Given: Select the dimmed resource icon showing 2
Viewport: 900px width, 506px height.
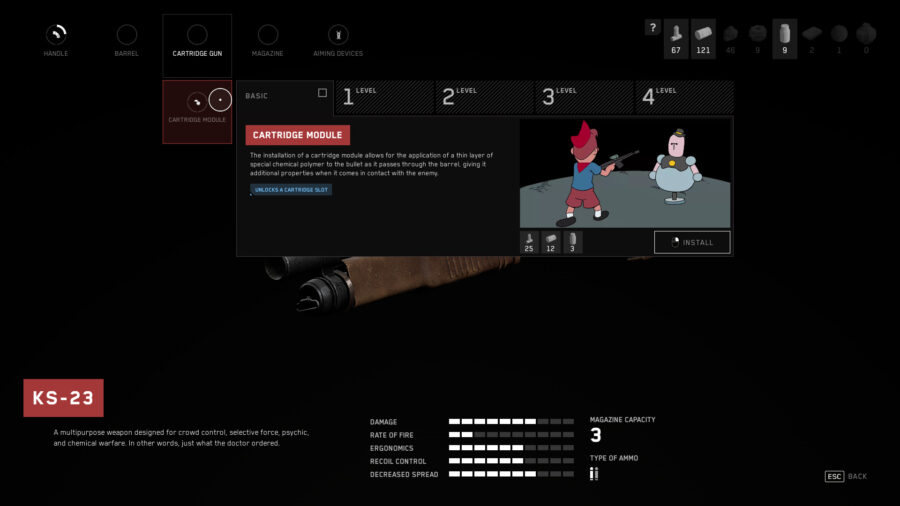Looking at the screenshot, I should coord(812,39).
